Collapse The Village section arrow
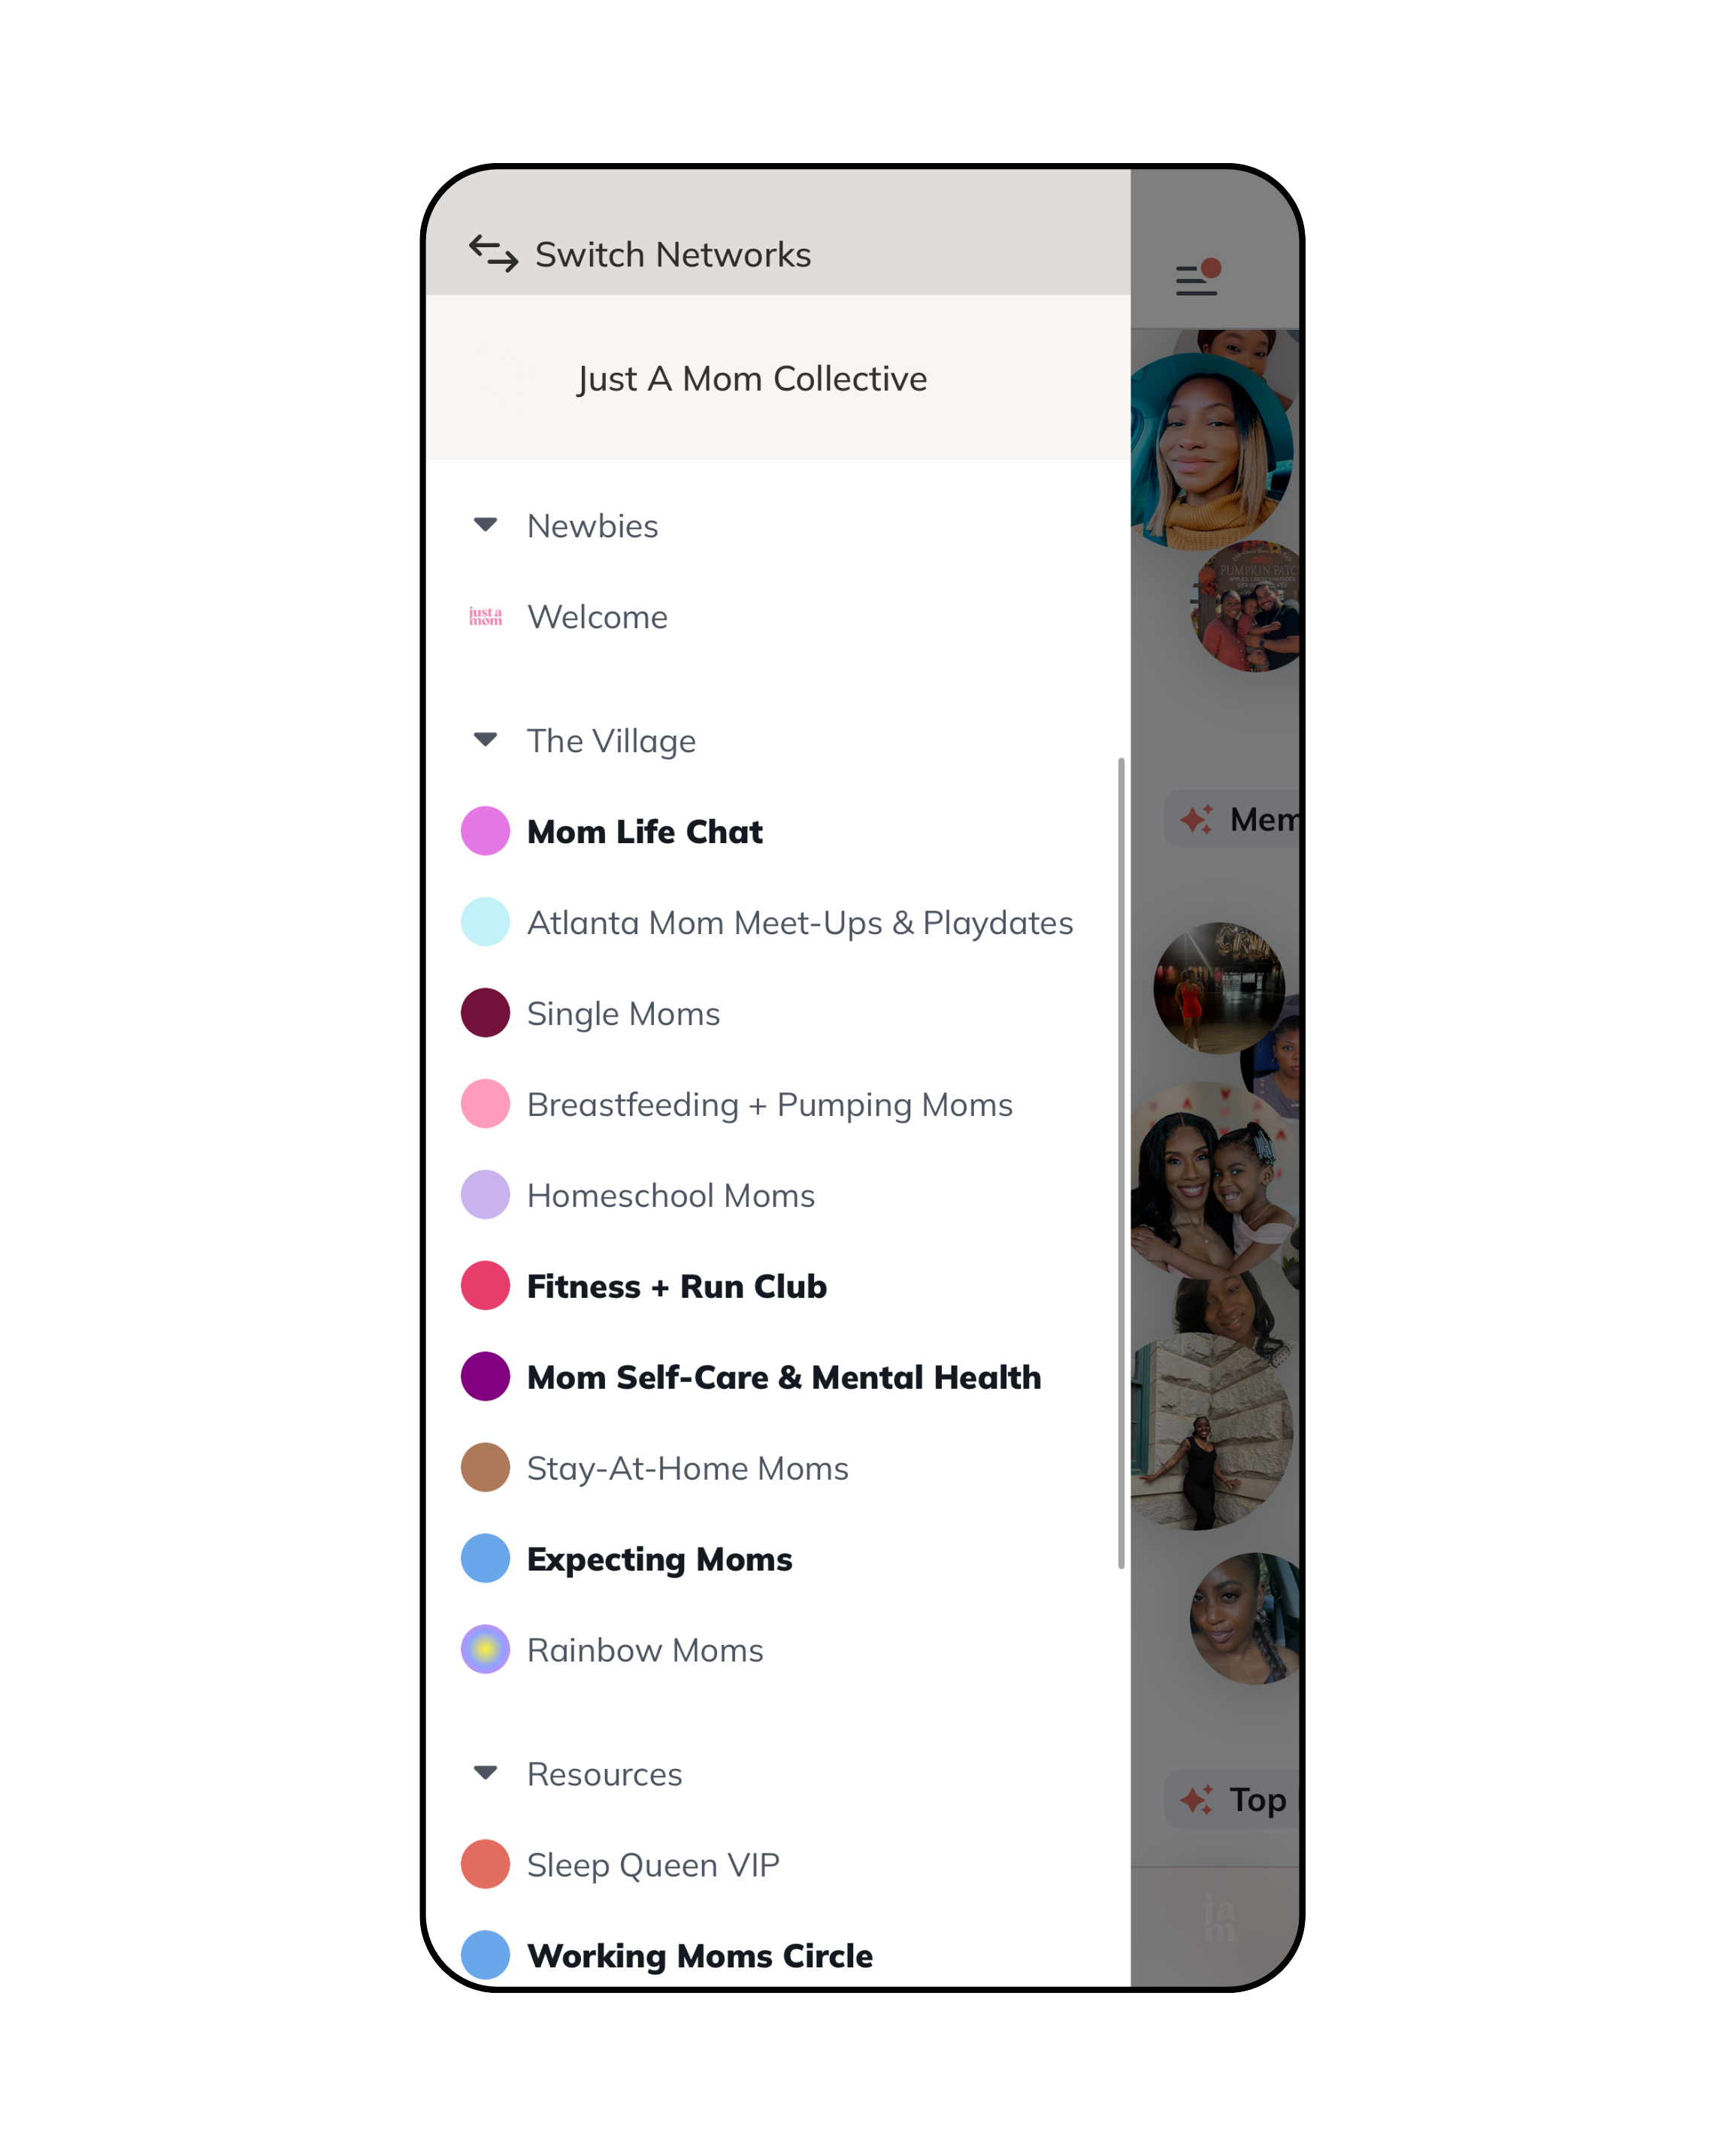The image size is (1725, 2156). point(485,740)
